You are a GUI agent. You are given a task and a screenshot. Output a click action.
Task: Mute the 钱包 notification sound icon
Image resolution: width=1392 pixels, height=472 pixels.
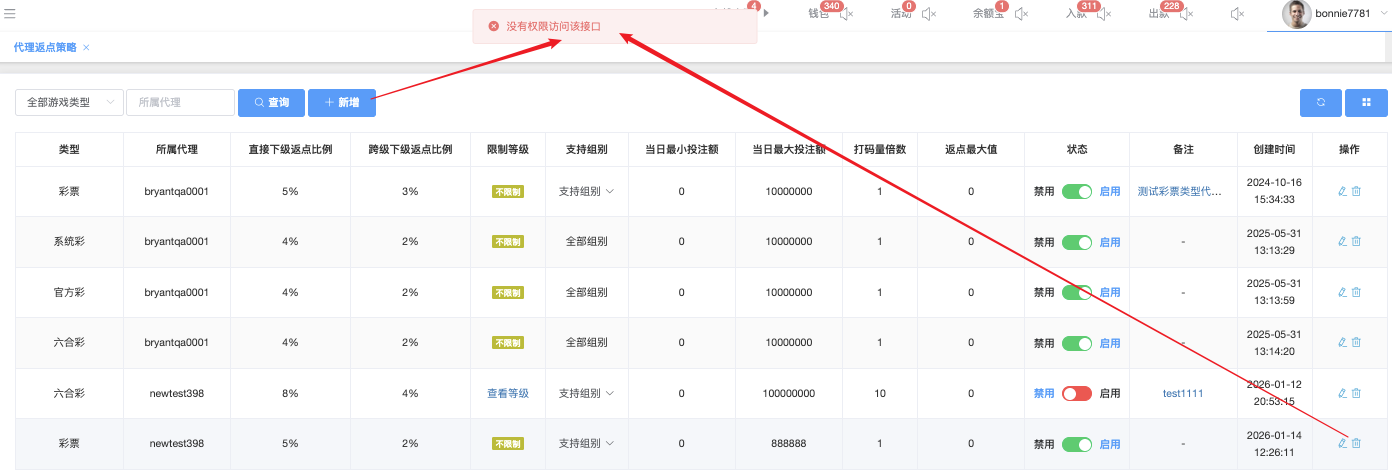pyautogui.click(x=846, y=14)
